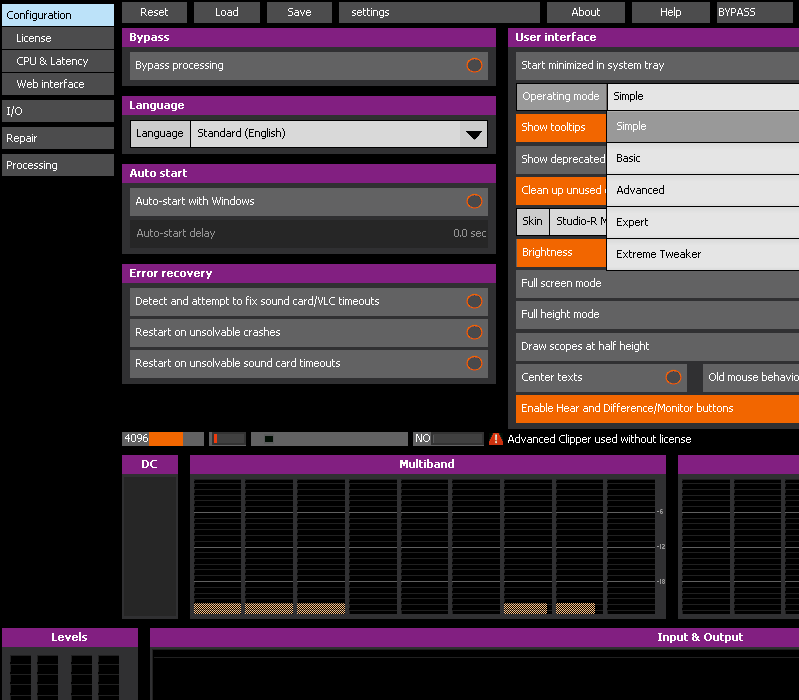Switch to the CPU & Latency page
Image resolution: width=799 pixels, height=700 pixels.
57,61
